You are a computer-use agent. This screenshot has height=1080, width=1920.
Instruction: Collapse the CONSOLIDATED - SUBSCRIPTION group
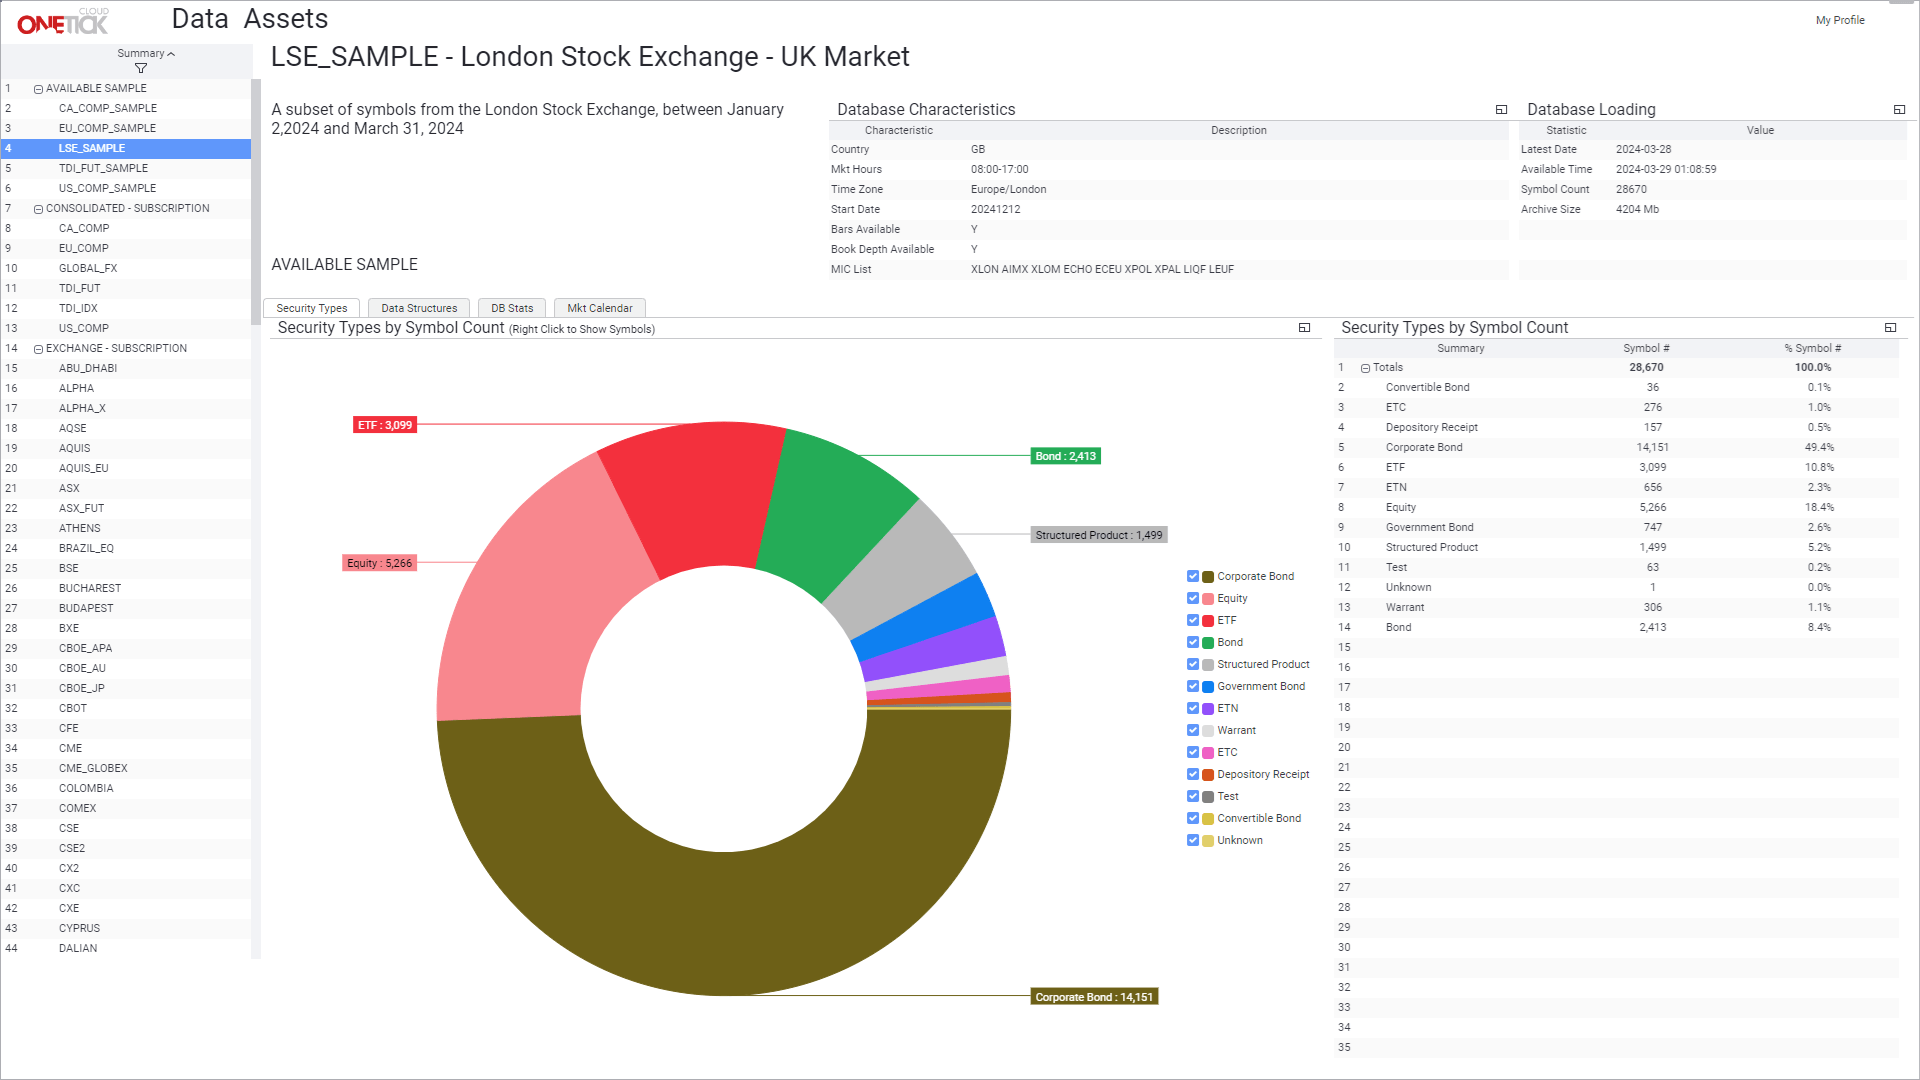click(x=38, y=209)
